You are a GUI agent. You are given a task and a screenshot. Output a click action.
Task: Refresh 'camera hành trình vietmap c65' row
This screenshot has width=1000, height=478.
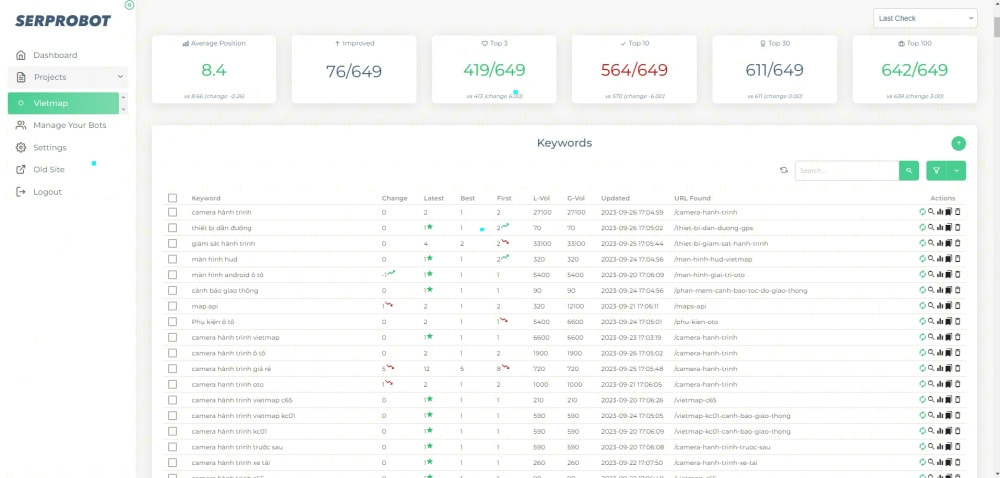[922, 400]
